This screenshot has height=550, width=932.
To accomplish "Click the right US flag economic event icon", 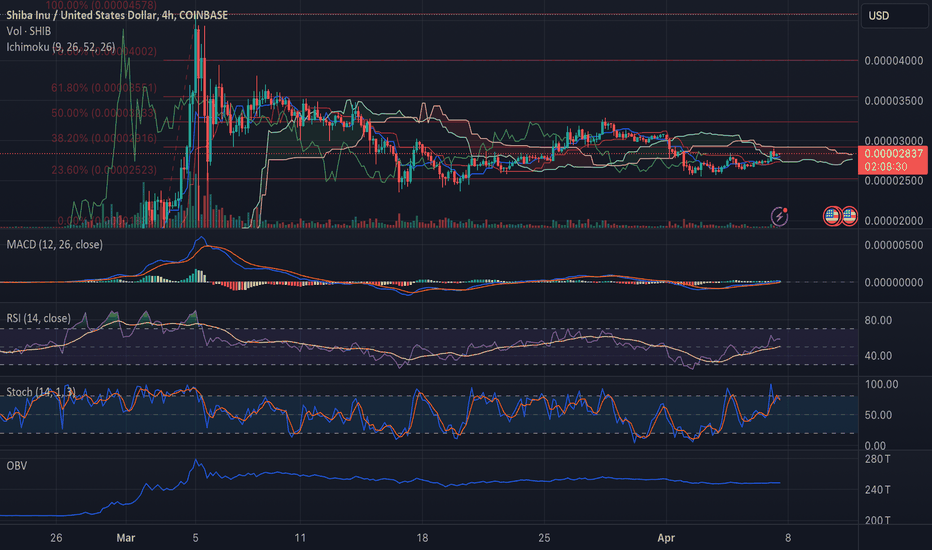I will point(849,216).
